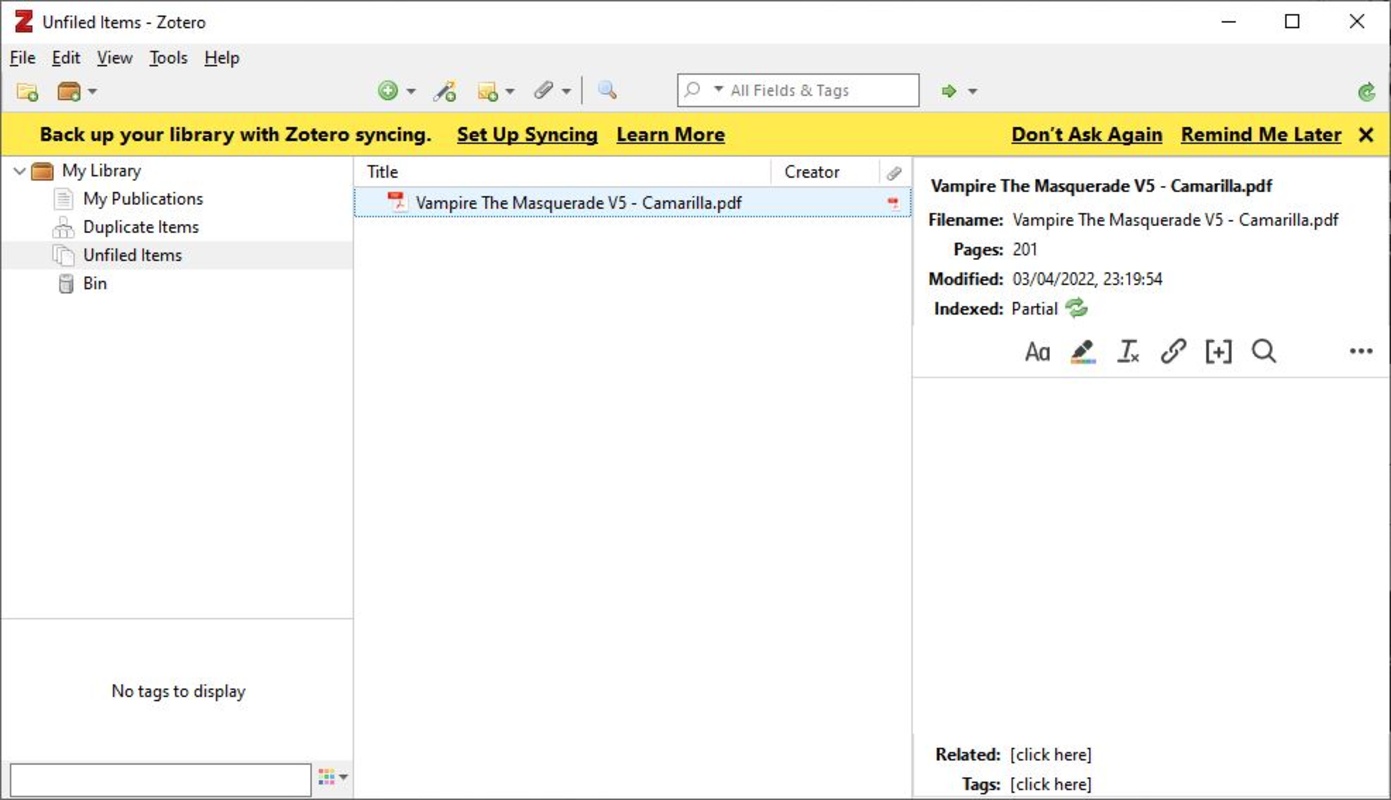Click the clear formatting Tx icon
The image size is (1391, 800).
tap(1128, 352)
